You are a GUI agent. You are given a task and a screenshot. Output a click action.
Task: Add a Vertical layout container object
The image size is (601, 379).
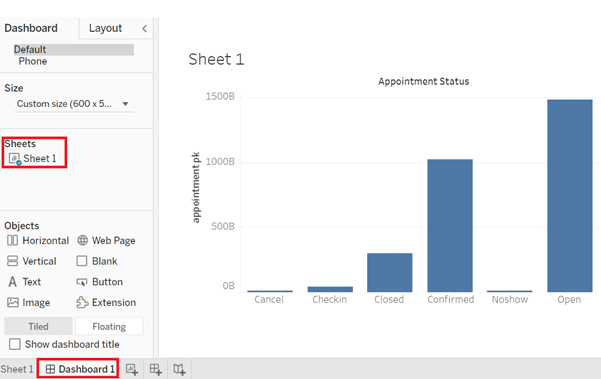(31, 261)
